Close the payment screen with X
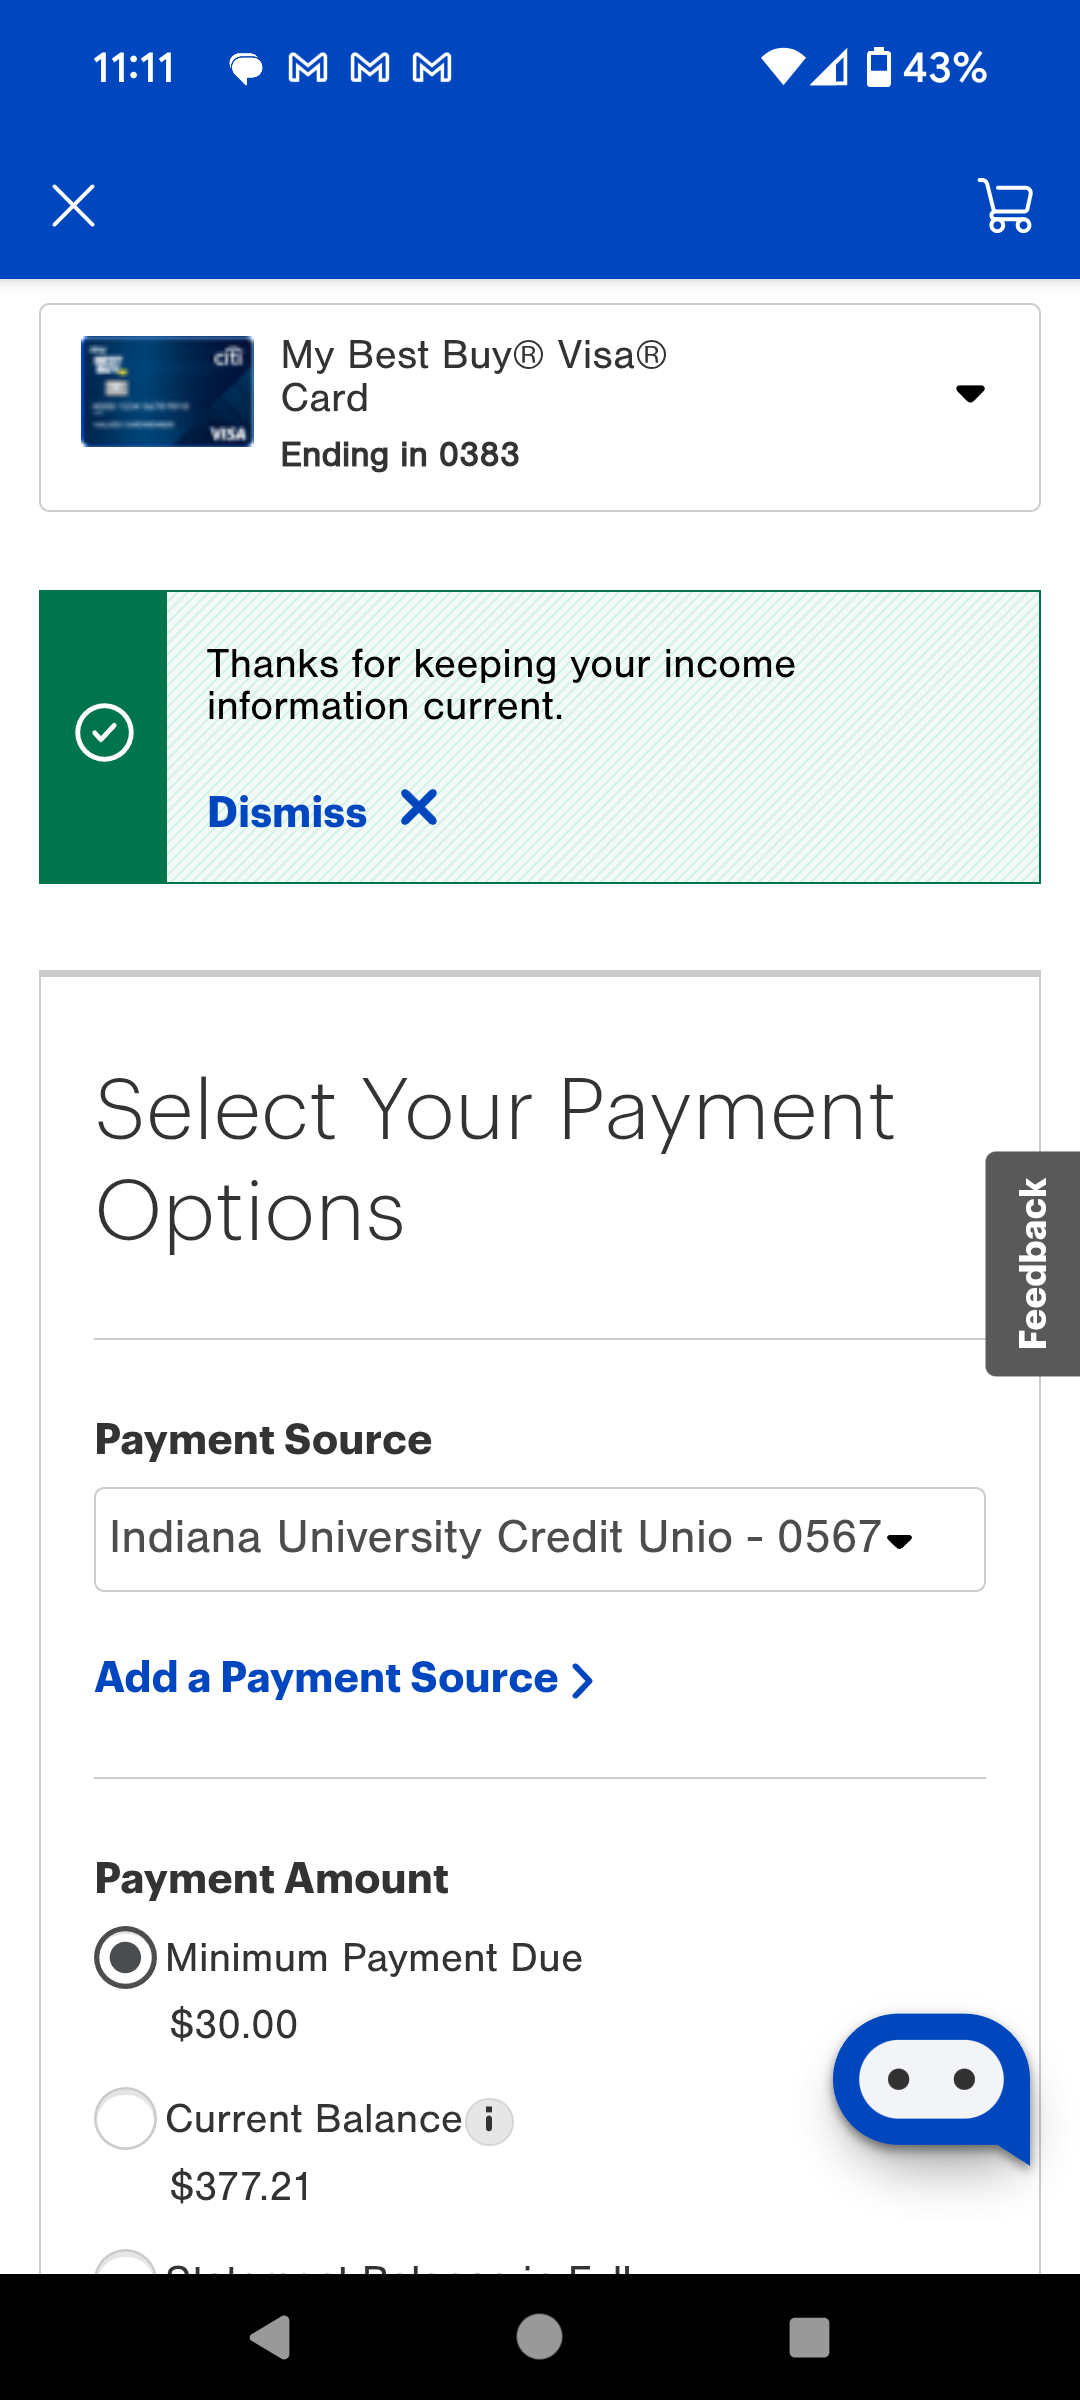1080x2400 pixels. coord(73,206)
